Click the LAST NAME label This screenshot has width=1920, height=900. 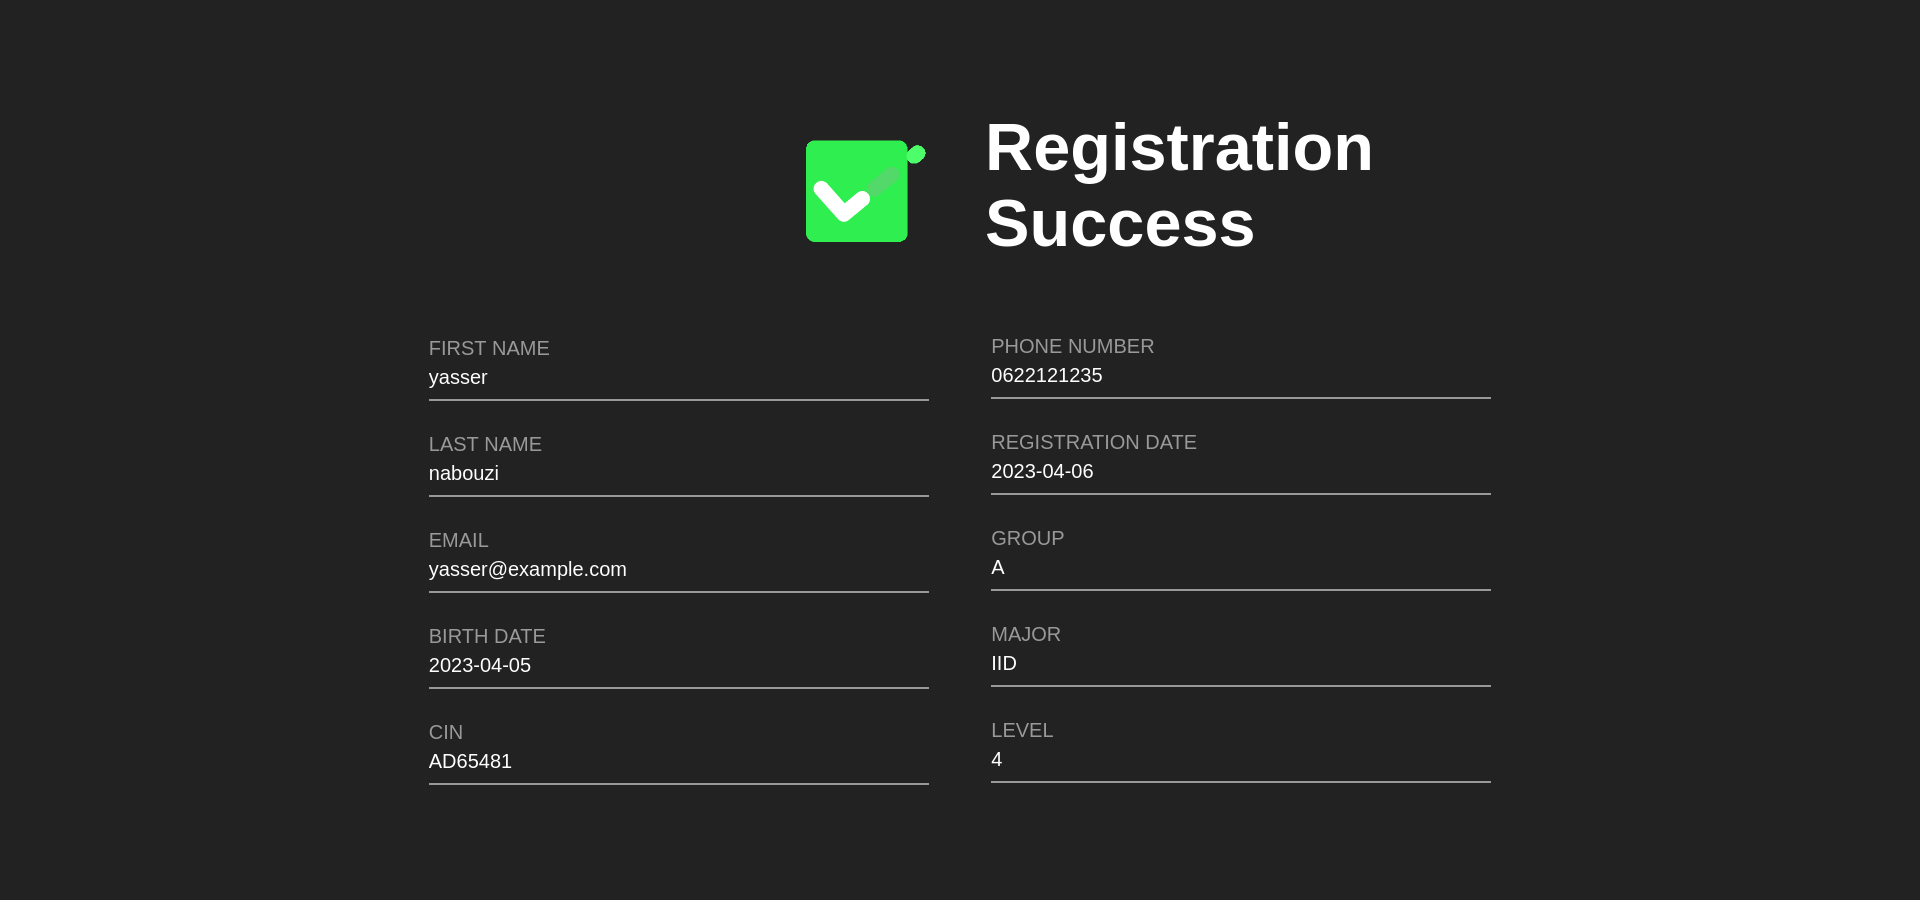(x=484, y=445)
